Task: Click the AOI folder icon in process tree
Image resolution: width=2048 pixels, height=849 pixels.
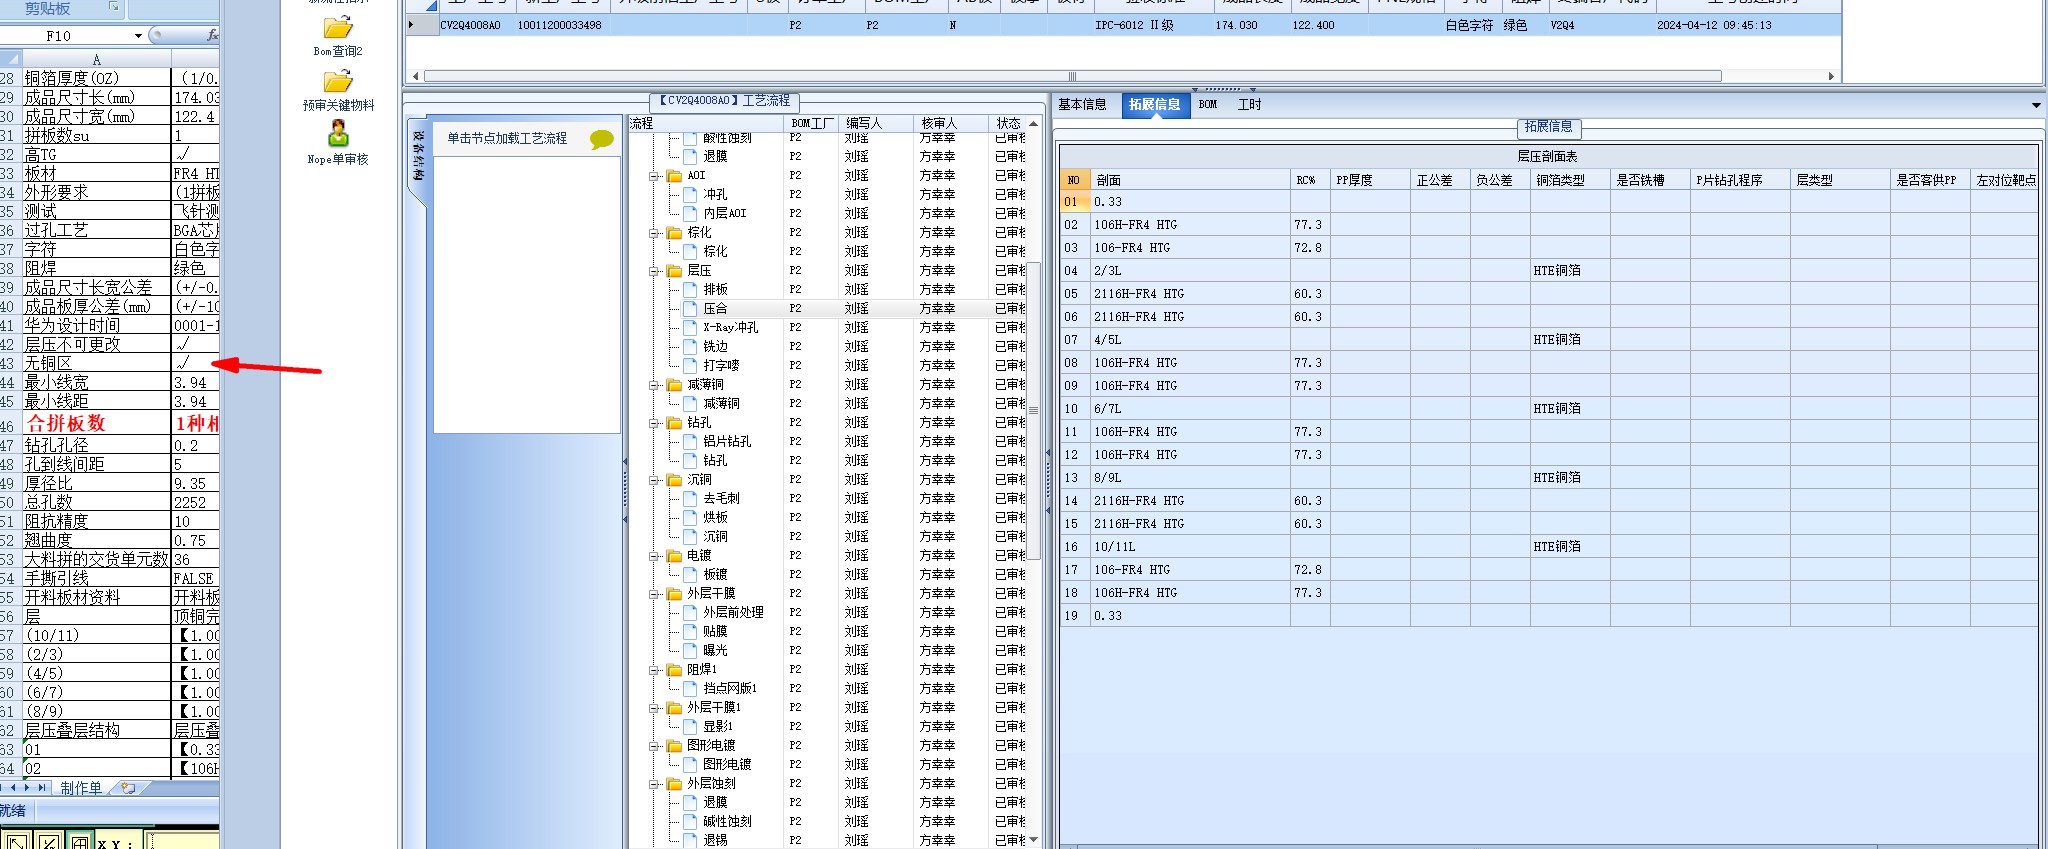Action: coord(674,176)
